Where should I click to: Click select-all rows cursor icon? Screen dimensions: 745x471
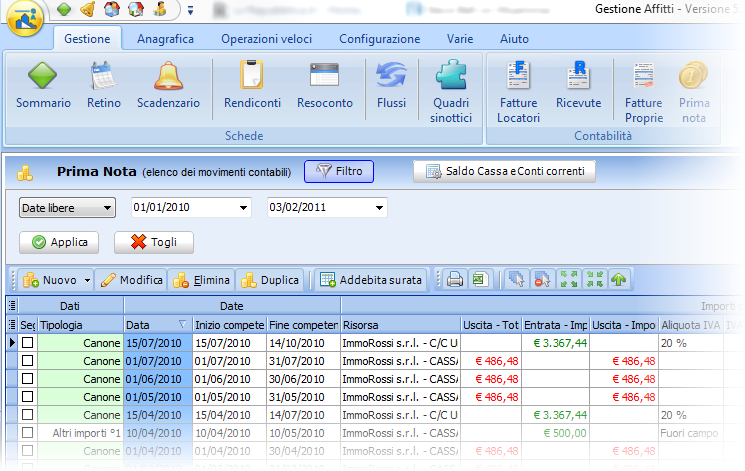[x=516, y=279]
